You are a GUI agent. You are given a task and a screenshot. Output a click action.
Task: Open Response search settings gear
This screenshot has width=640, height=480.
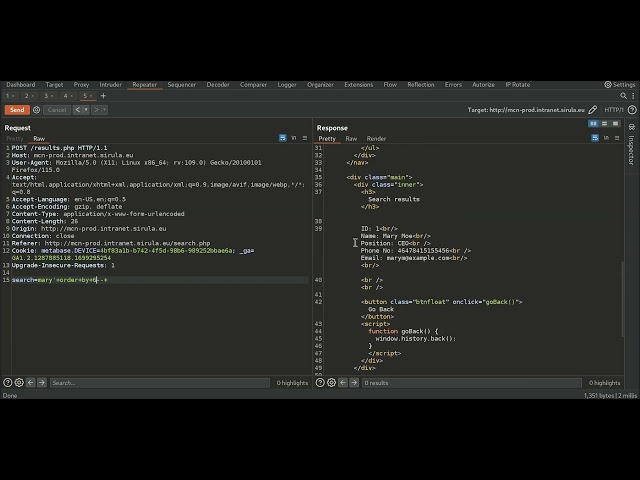tap(331, 383)
